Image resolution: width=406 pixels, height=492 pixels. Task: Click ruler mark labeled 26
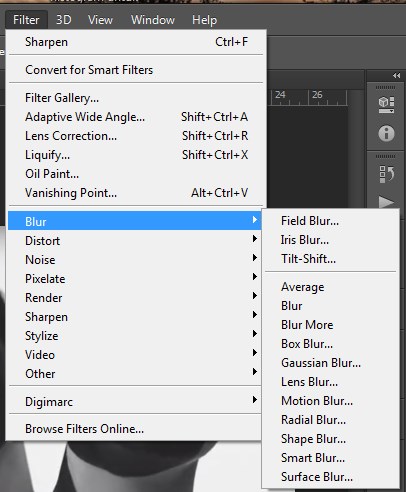click(x=317, y=95)
